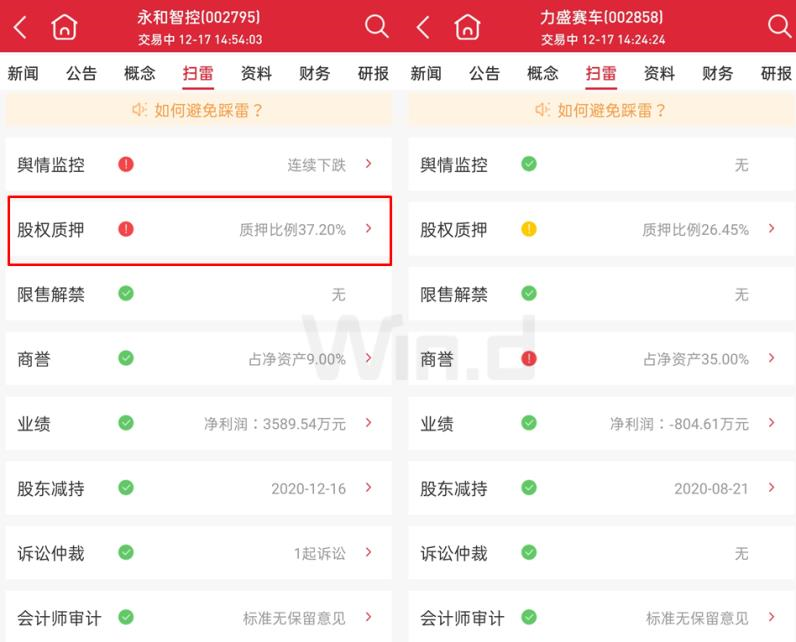The height and width of the screenshot is (642, 796).
Task: Switch to 研报 tab for 力盛赛车
Action: tap(776, 74)
